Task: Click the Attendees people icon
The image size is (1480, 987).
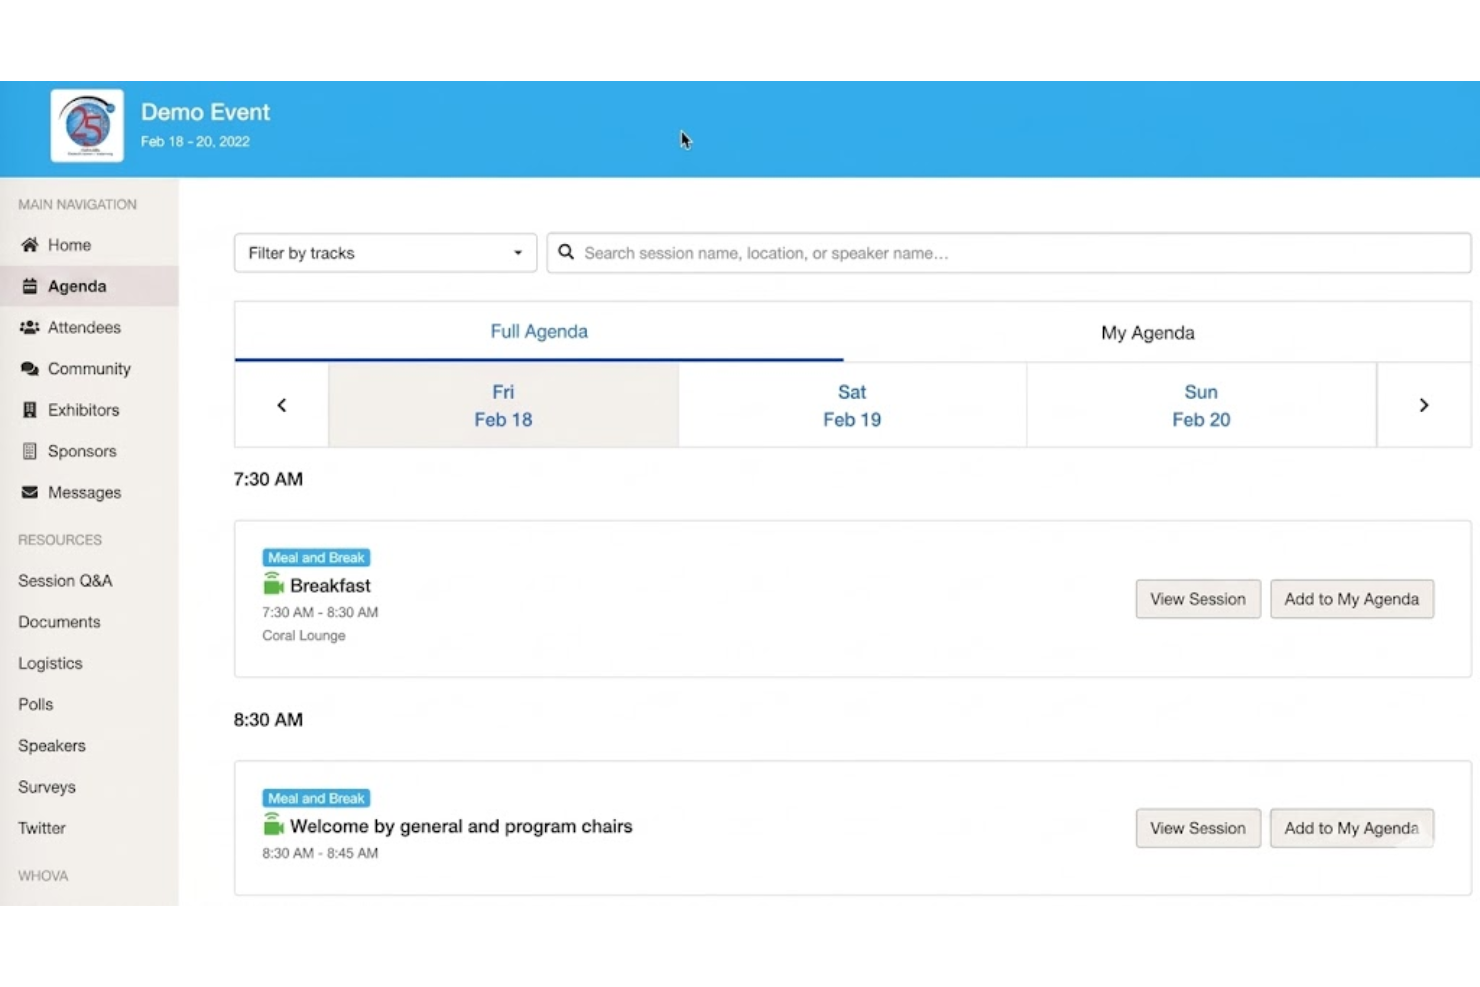Action: [x=30, y=327]
